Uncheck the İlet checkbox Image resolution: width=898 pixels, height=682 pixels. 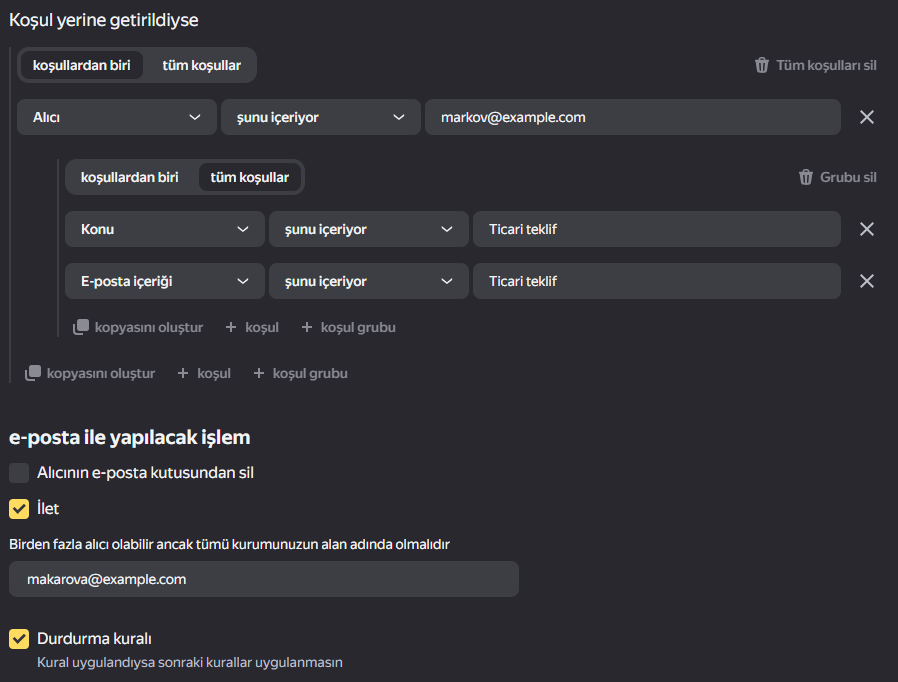[x=19, y=508]
